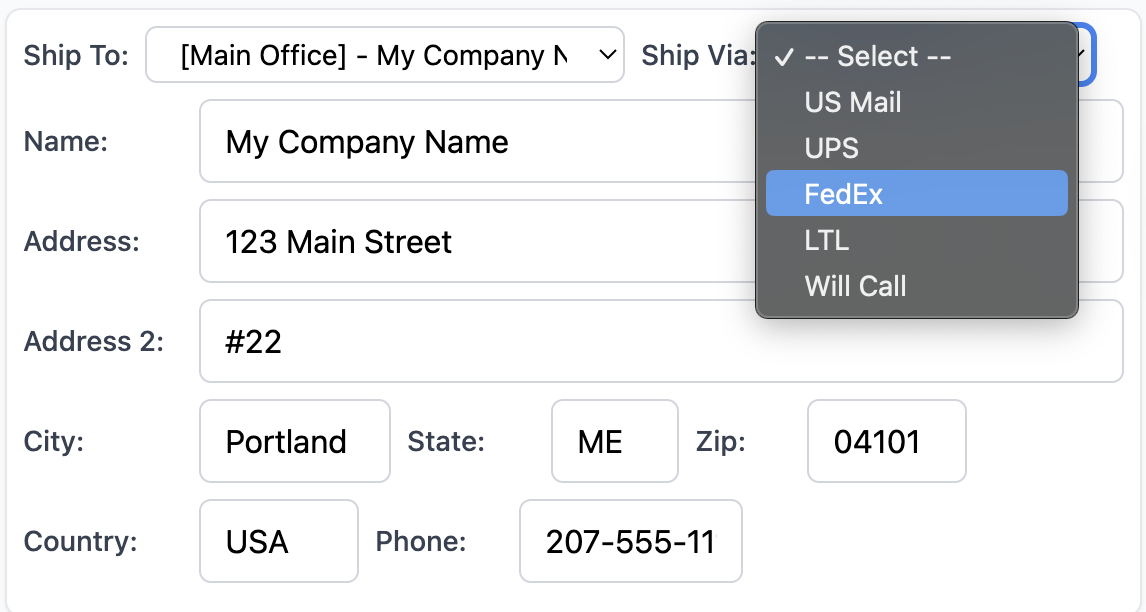This screenshot has width=1146, height=612.
Task: Click the 'Ship To:' label text
Action: tap(76, 55)
